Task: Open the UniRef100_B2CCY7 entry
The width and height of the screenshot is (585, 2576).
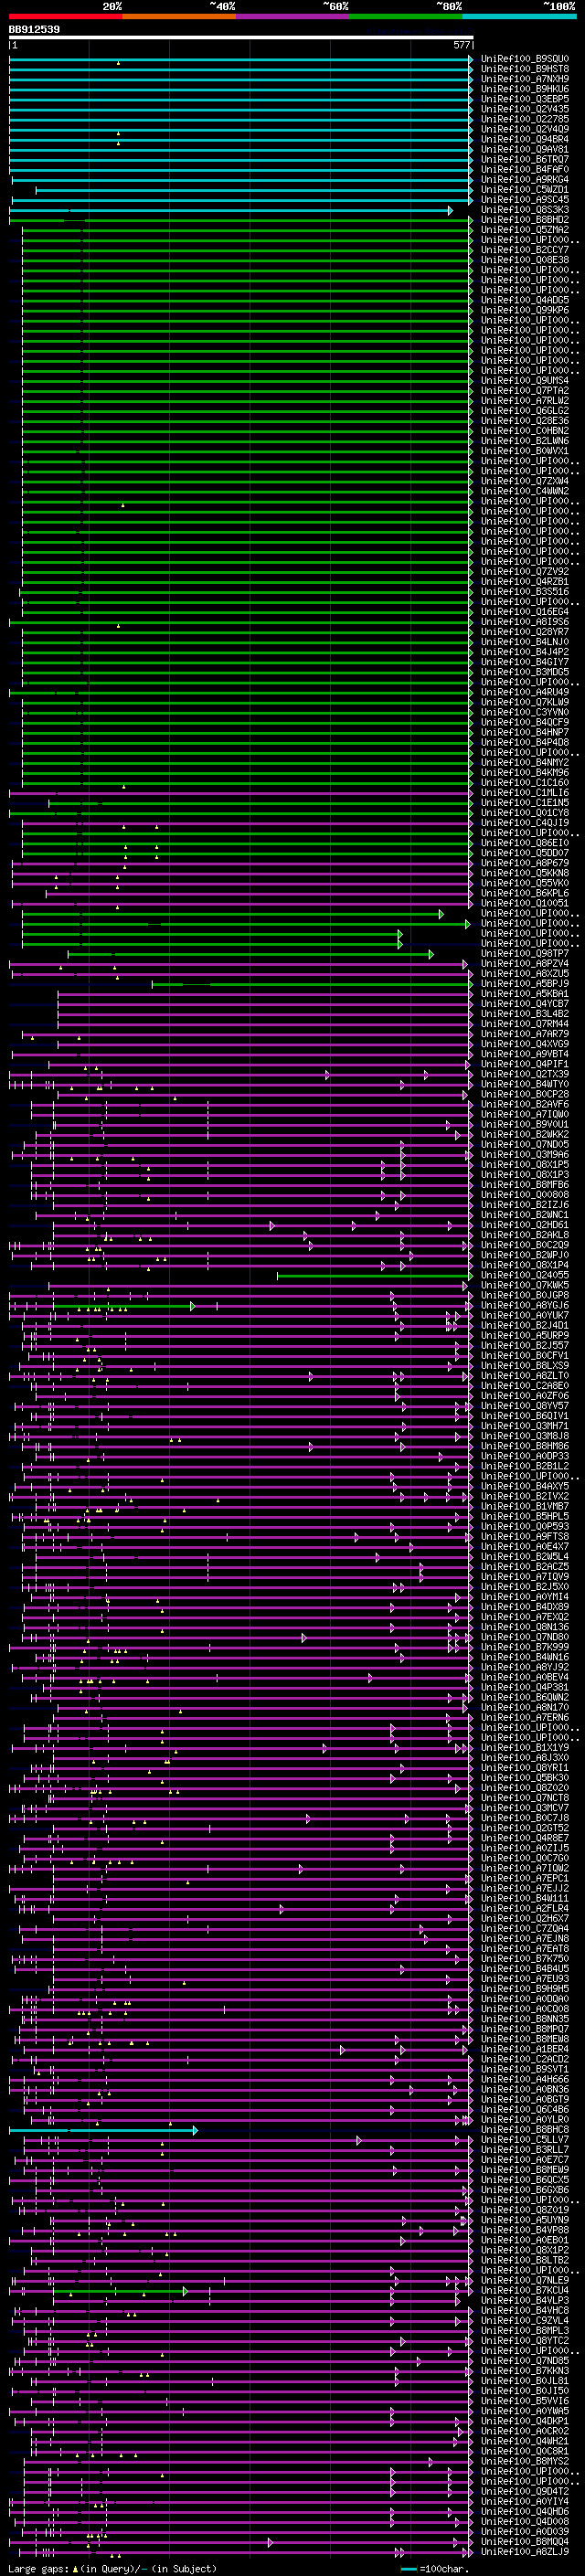Action: pos(525,250)
